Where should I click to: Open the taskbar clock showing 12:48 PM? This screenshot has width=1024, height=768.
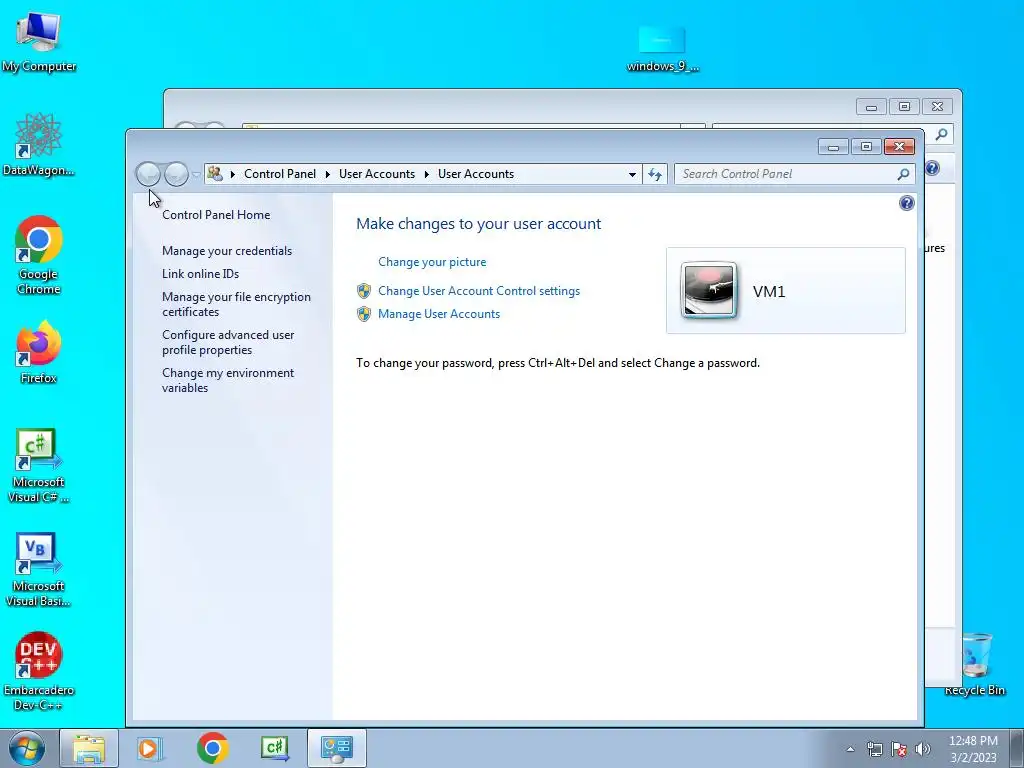pos(973,749)
